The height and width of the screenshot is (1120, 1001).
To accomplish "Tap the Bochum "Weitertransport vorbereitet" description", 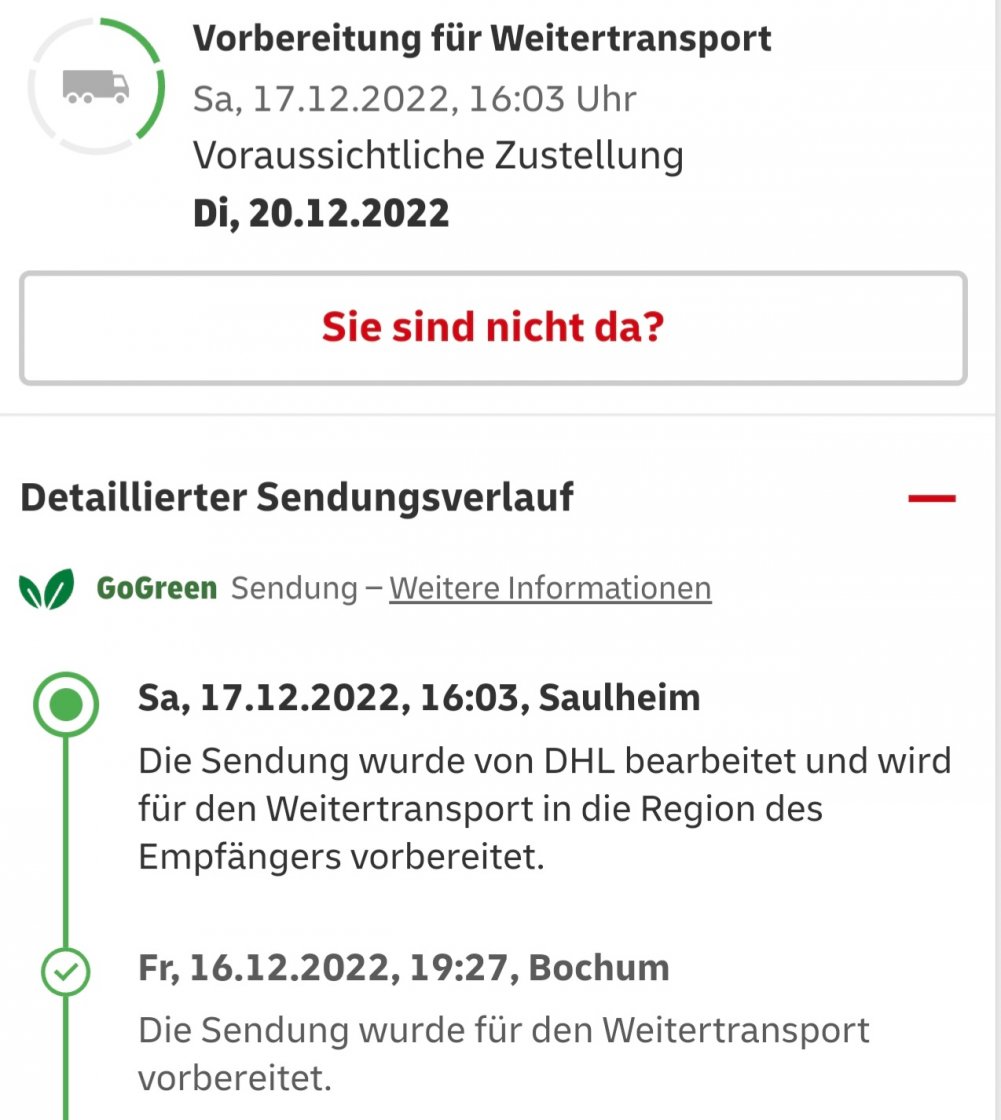I will pyautogui.click(x=504, y=1054).
